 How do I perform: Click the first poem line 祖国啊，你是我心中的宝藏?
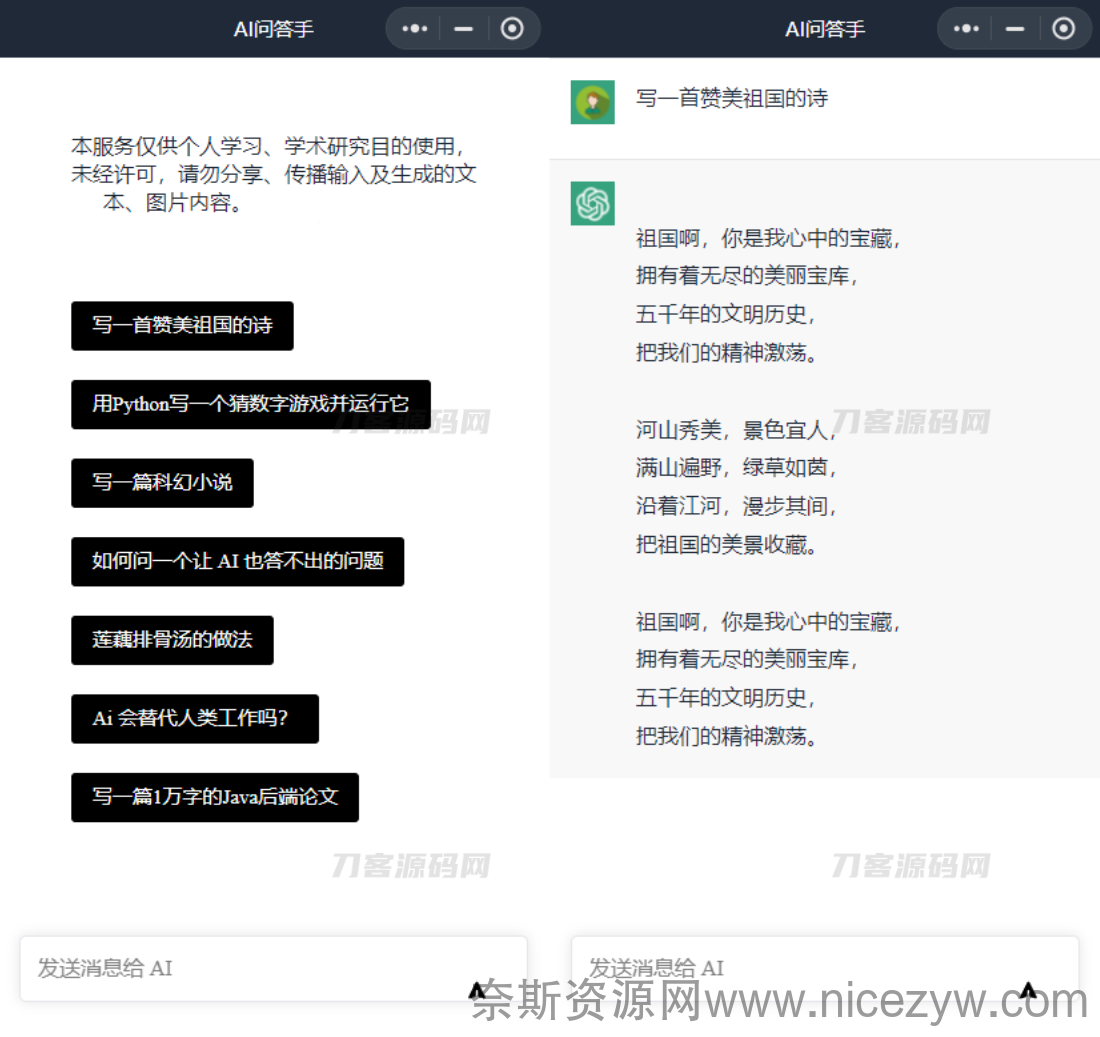tap(767, 239)
